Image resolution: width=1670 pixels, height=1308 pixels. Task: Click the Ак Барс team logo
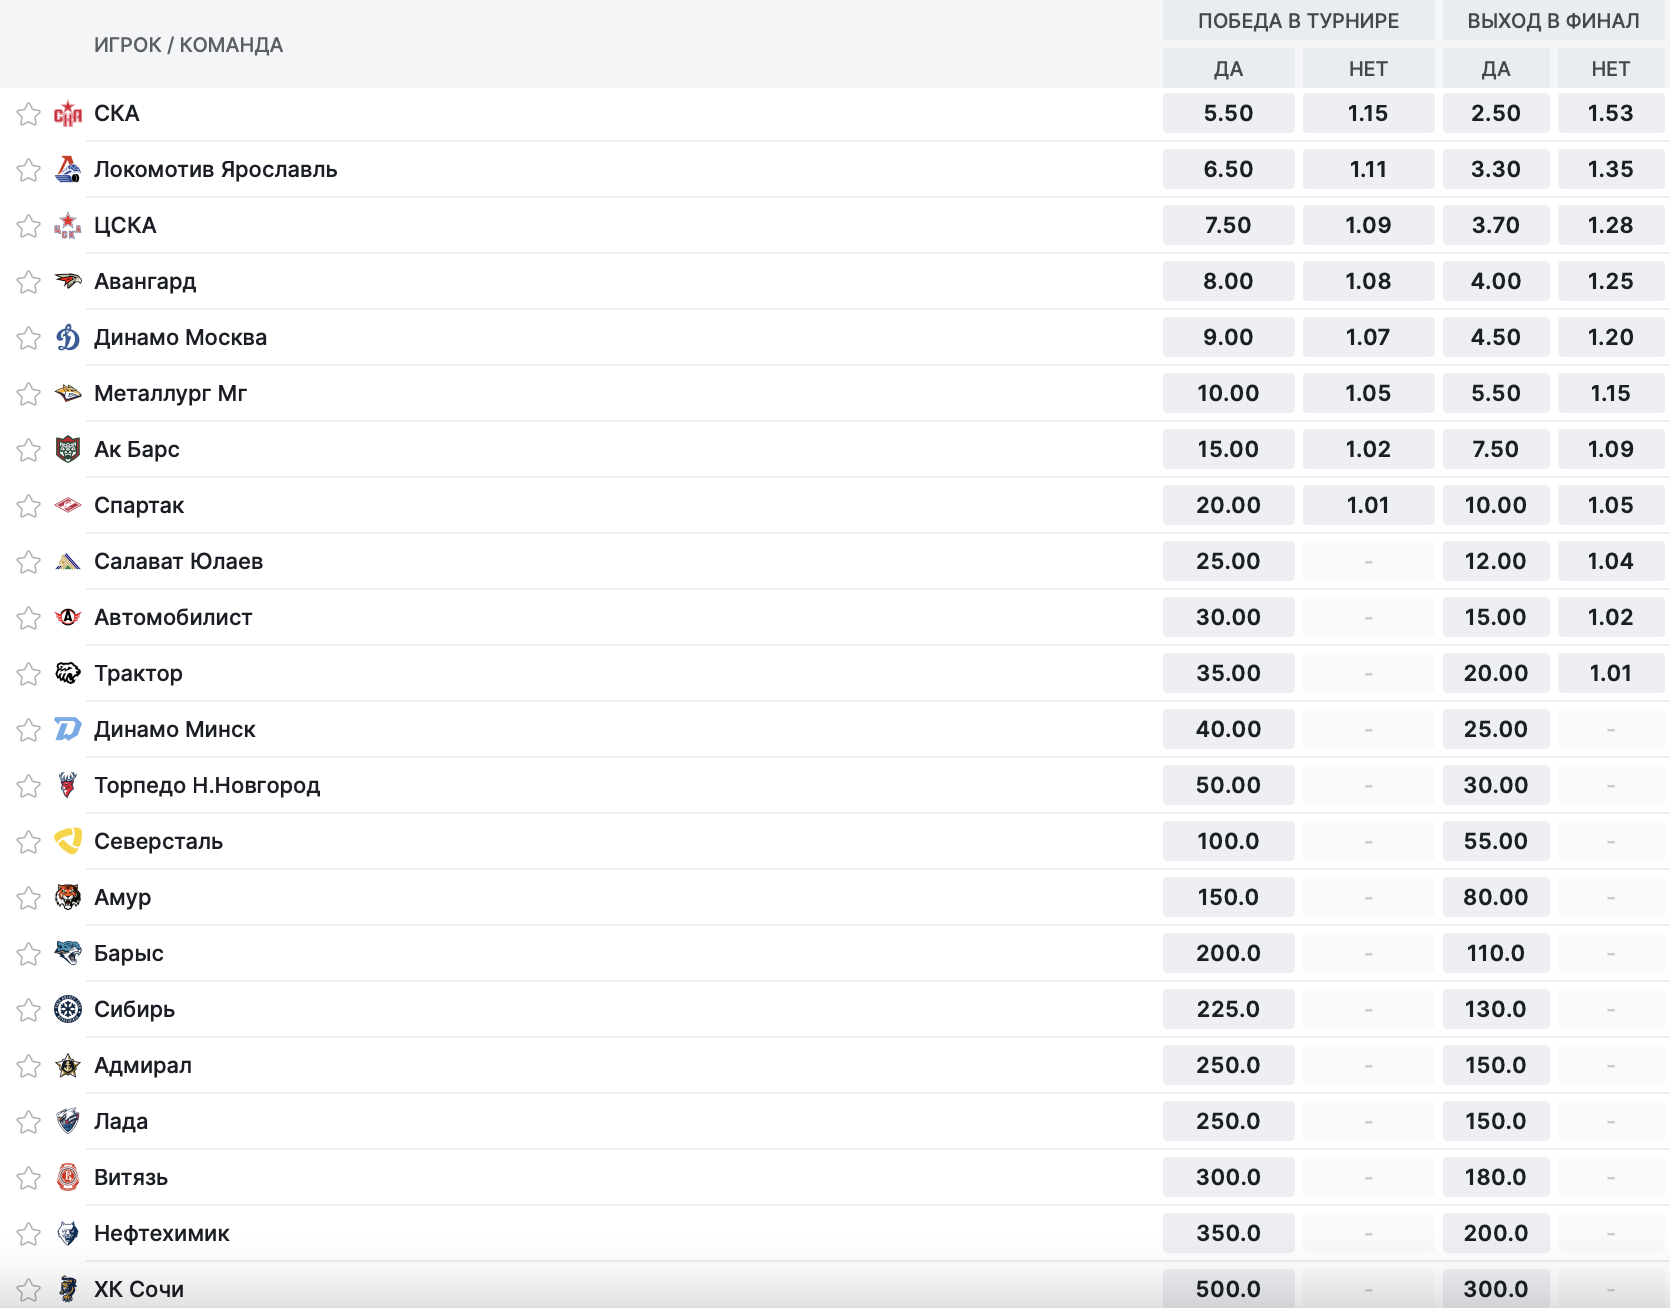tap(68, 450)
